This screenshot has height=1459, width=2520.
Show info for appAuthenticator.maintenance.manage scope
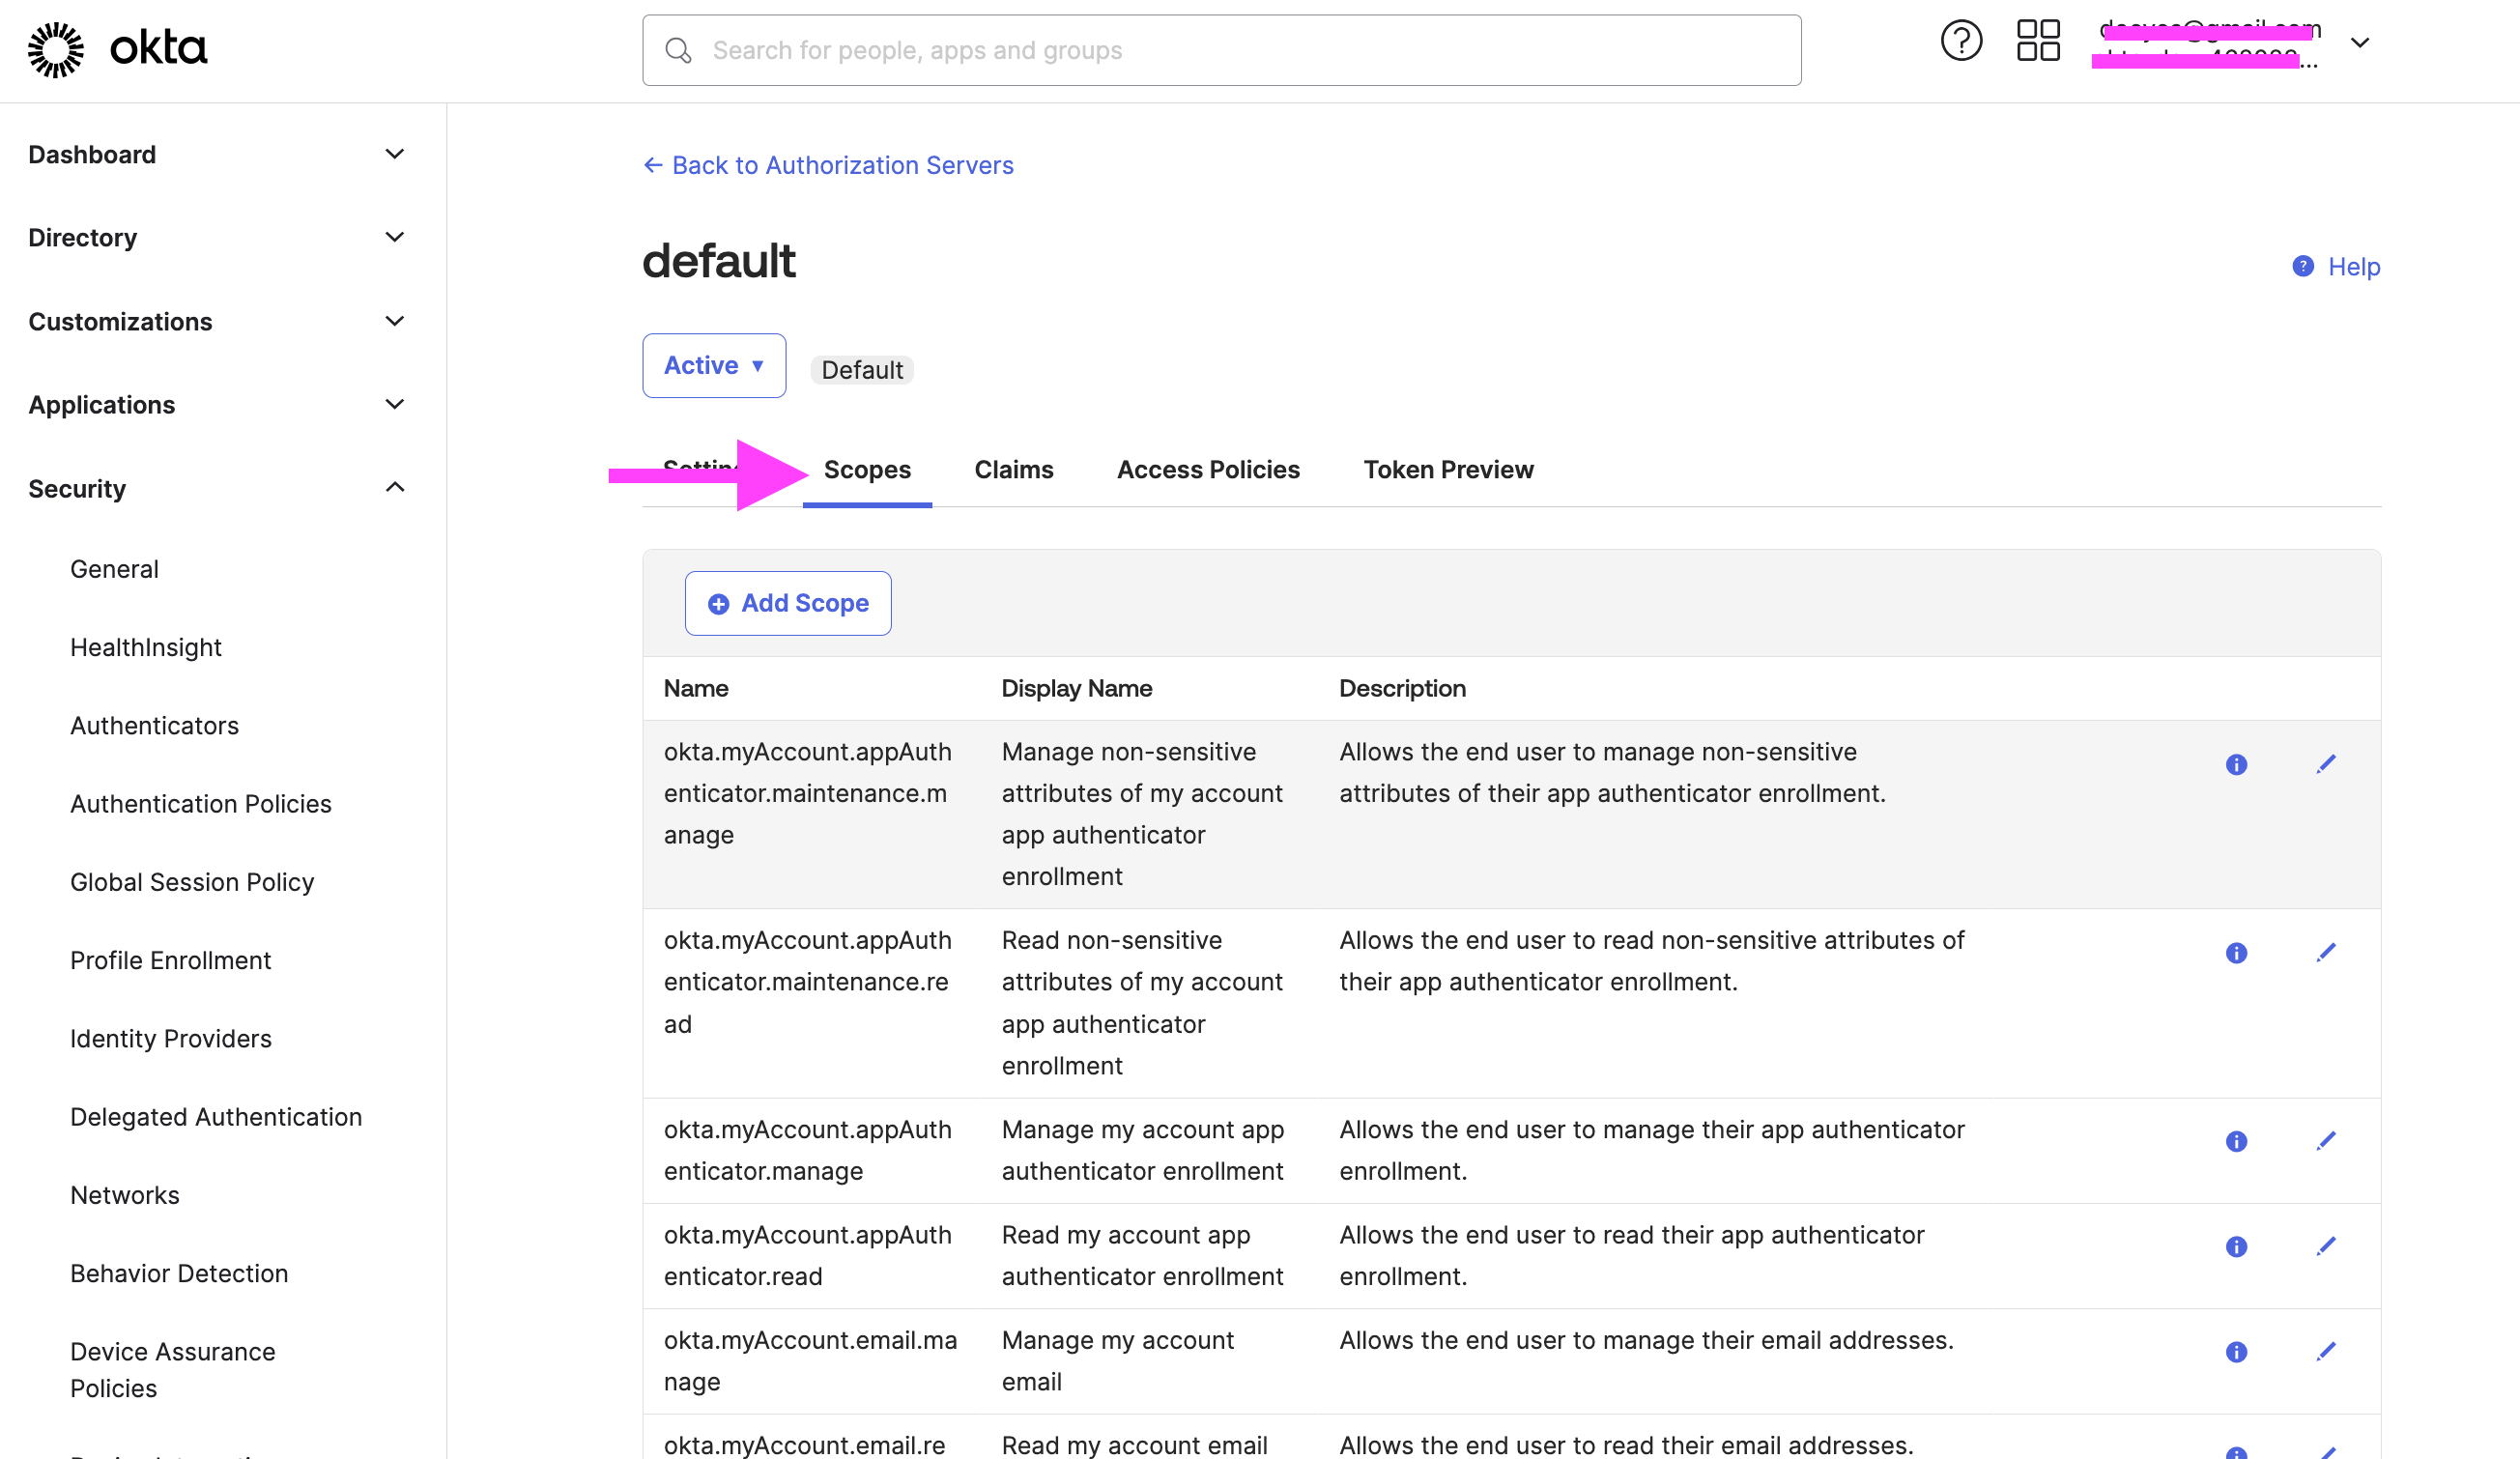(2237, 765)
